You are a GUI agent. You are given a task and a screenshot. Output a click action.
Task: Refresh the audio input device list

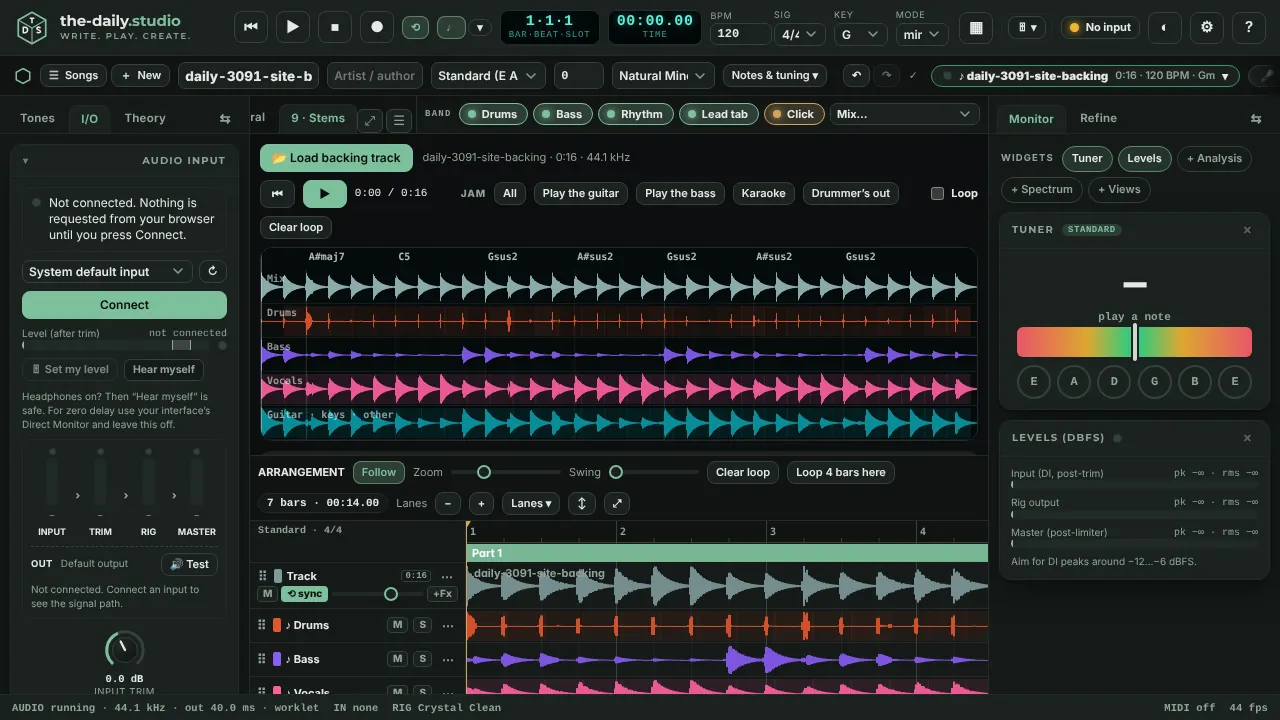coord(212,271)
